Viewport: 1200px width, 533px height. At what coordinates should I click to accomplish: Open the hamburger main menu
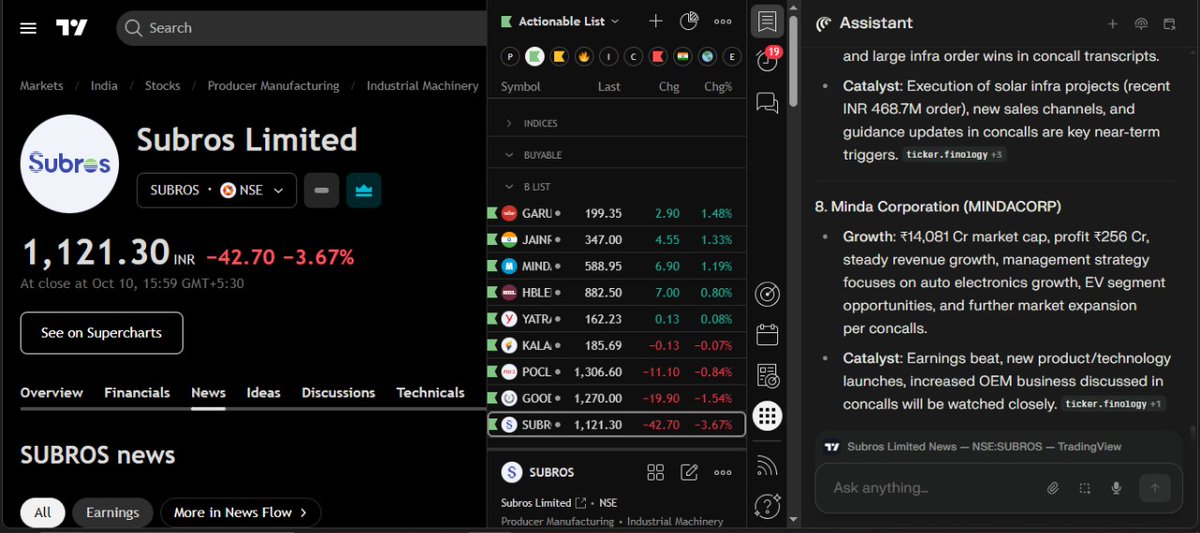[x=28, y=28]
